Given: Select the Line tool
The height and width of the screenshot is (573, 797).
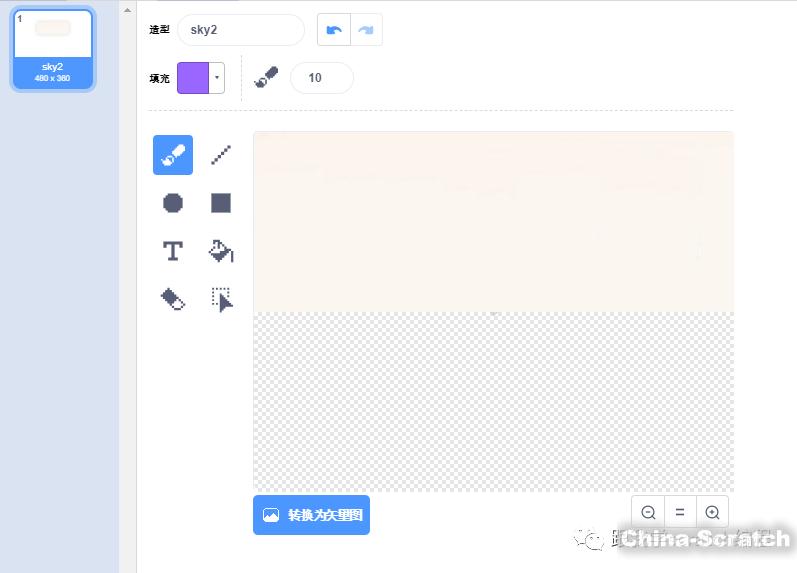Looking at the screenshot, I should click(221, 155).
